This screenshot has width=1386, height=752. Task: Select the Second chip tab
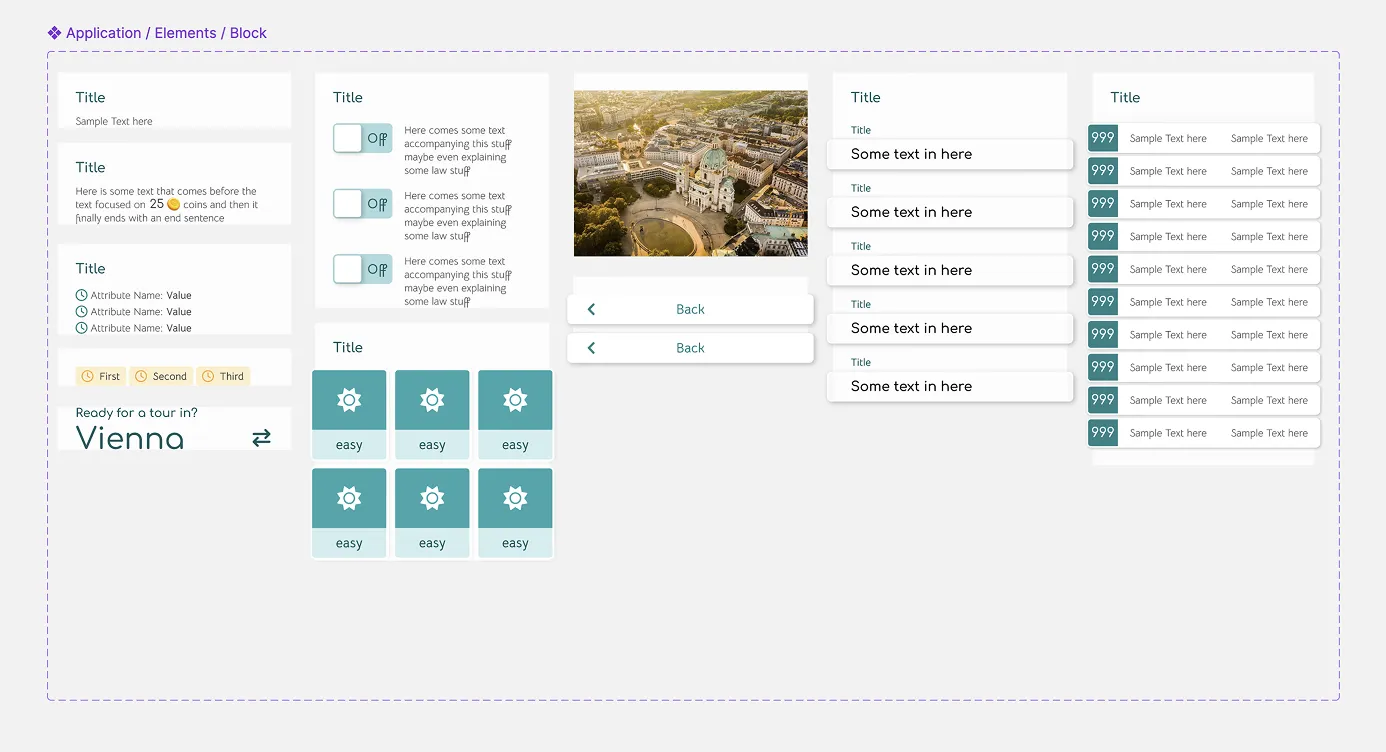click(161, 376)
